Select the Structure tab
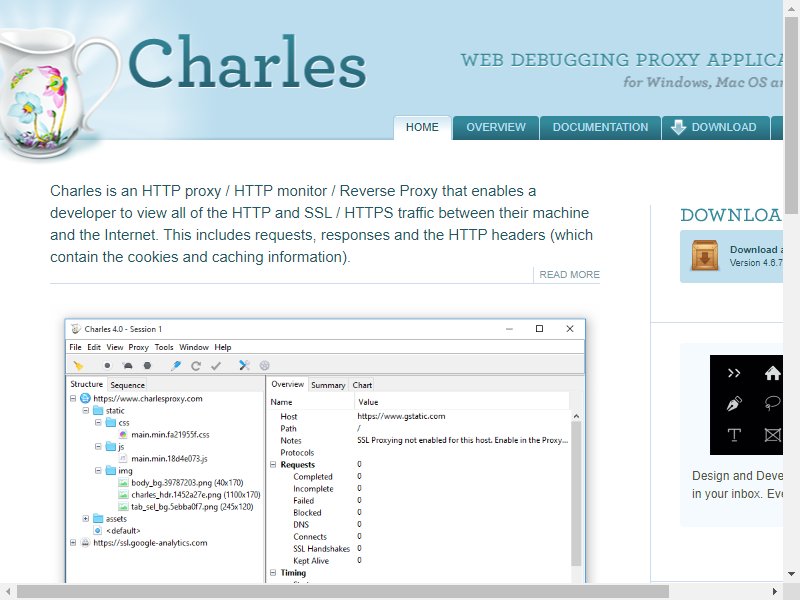The height and width of the screenshot is (600, 800). 87,384
